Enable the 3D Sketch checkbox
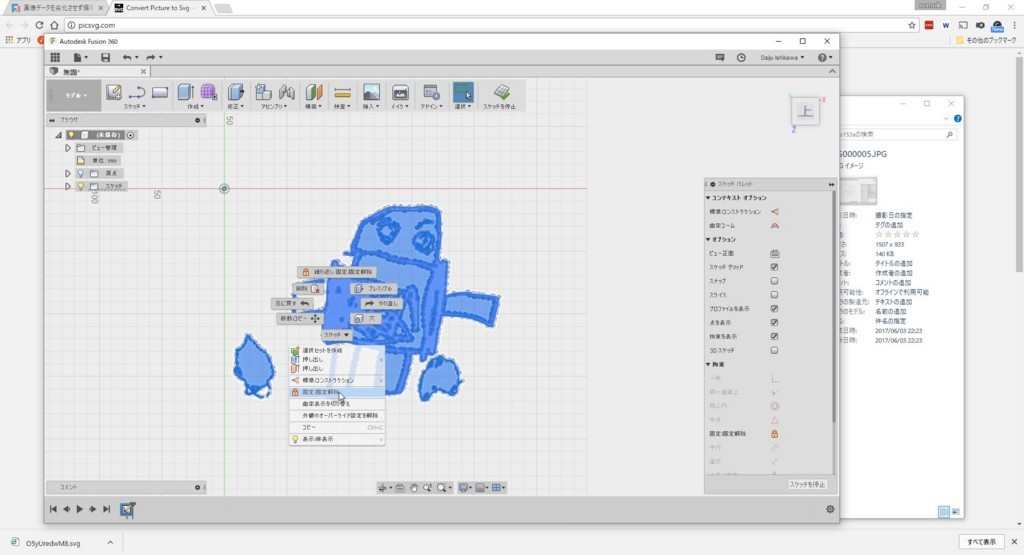This screenshot has width=1024, height=555. (775, 350)
